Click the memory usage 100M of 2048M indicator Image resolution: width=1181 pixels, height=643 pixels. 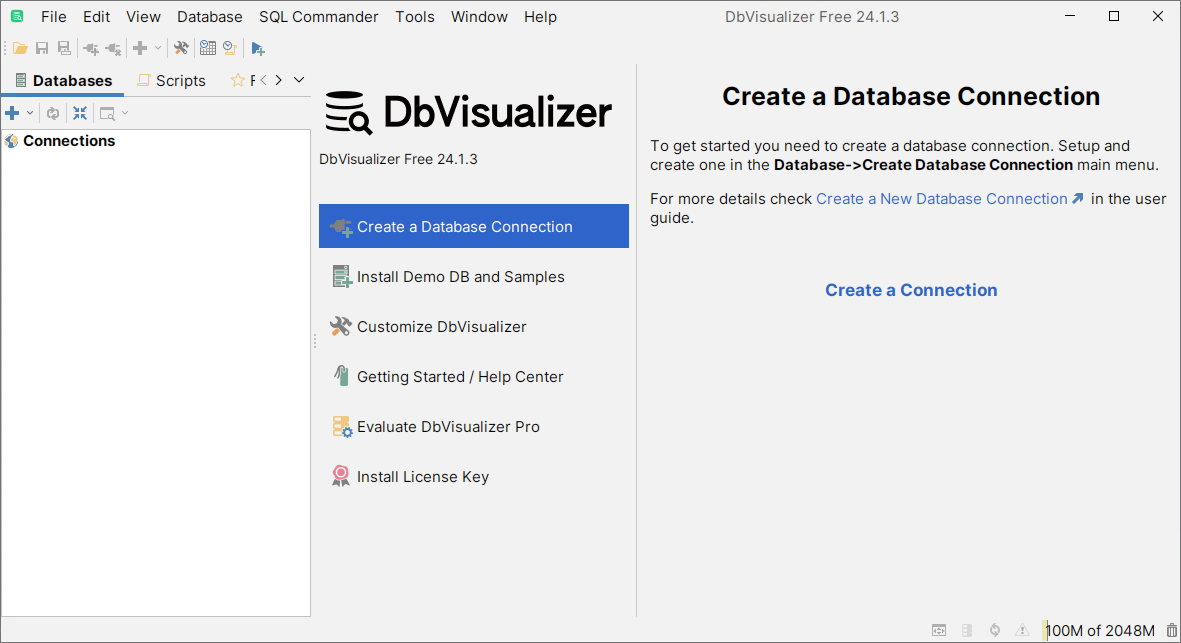[1100, 630]
